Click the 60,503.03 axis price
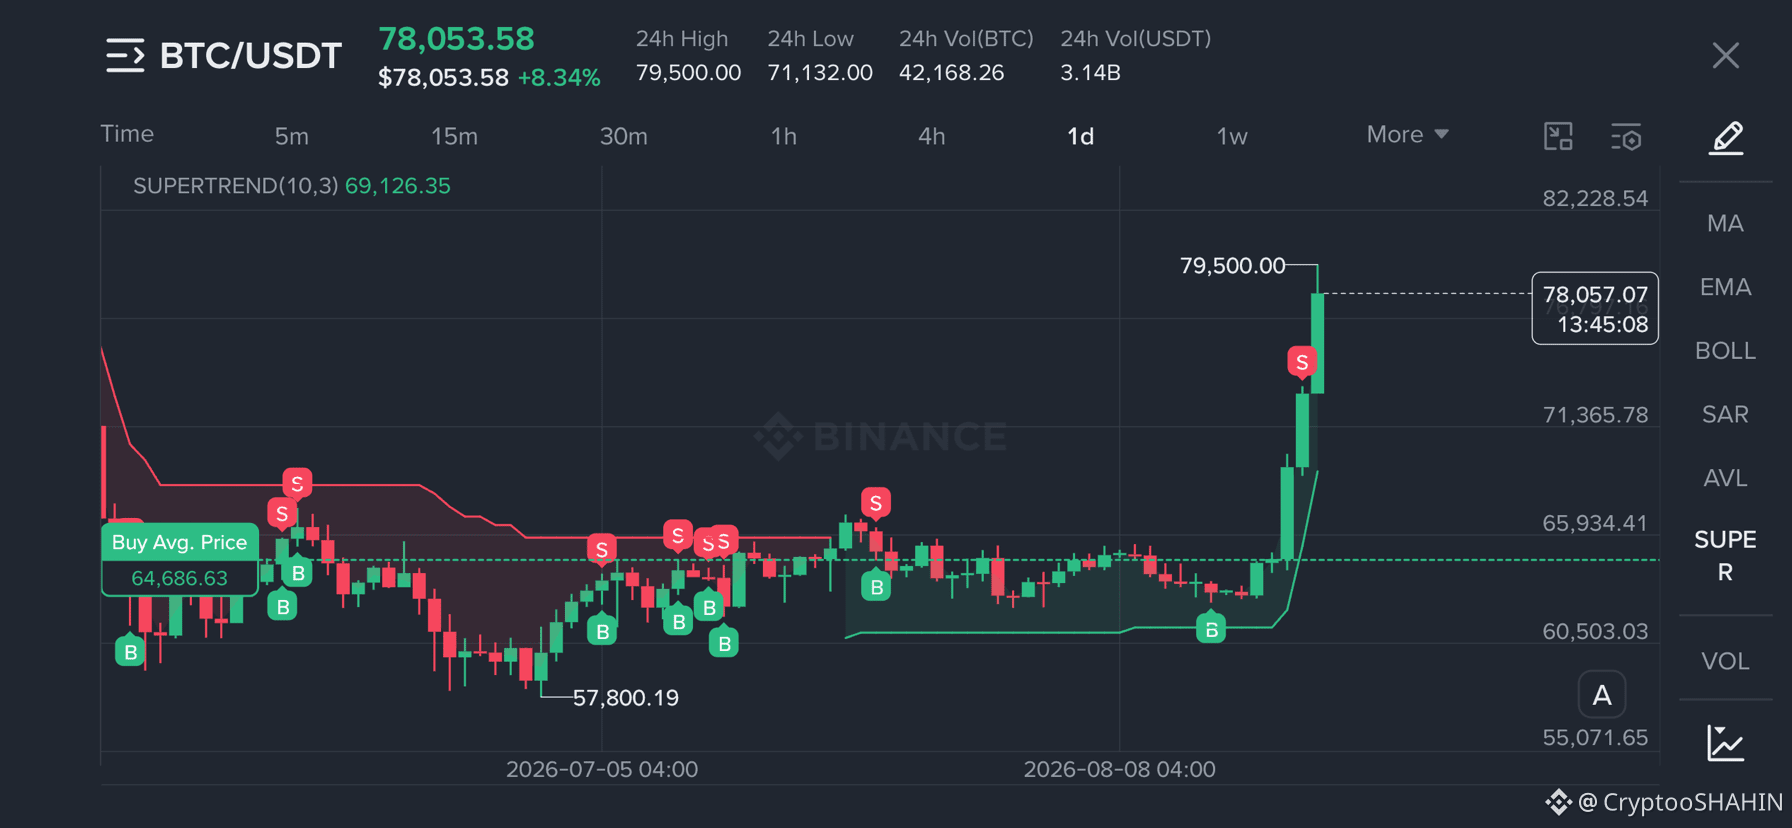1792x828 pixels. pos(1595,631)
